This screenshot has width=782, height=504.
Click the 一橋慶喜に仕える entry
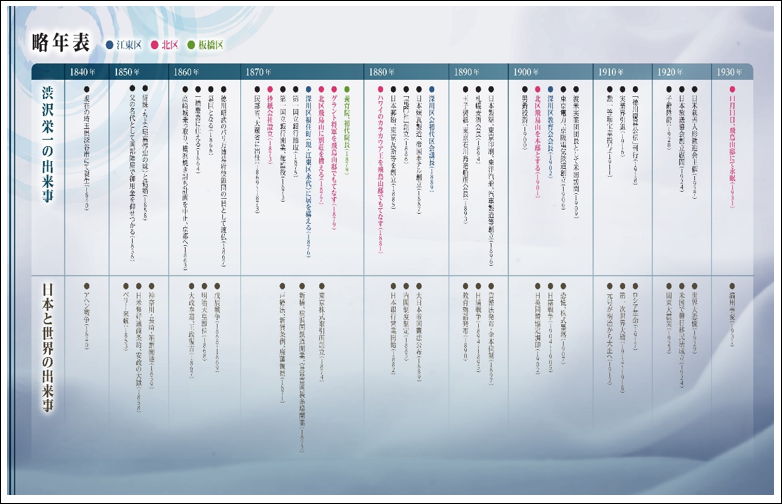198,131
